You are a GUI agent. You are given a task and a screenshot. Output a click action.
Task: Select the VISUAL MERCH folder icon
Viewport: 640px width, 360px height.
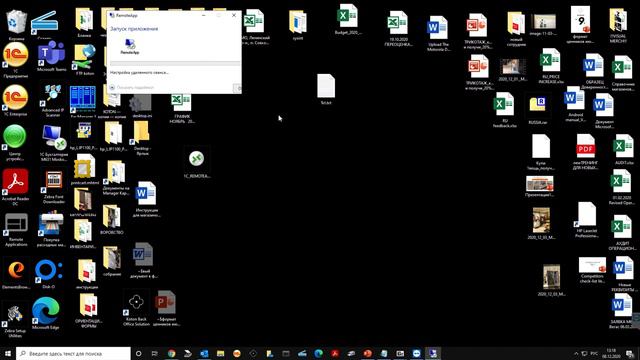pyautogui.click(x=618, y=24)
